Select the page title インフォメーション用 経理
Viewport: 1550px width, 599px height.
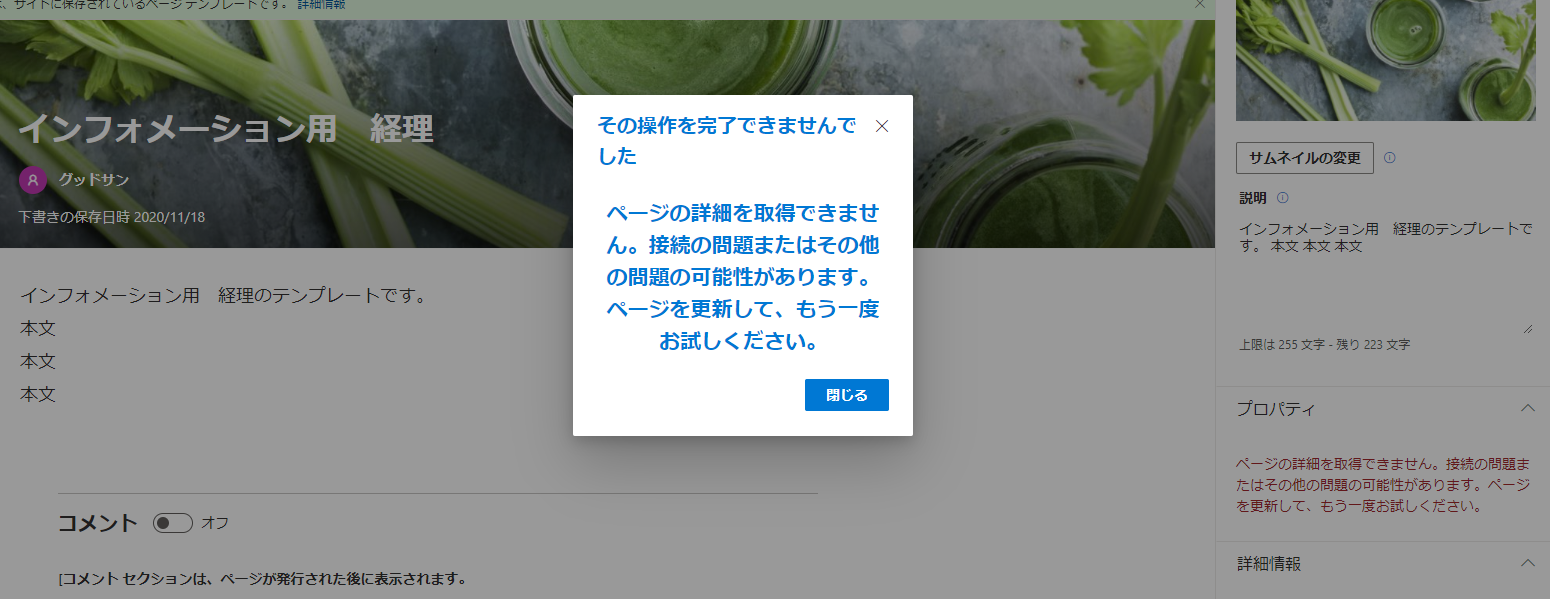(226, 129)
